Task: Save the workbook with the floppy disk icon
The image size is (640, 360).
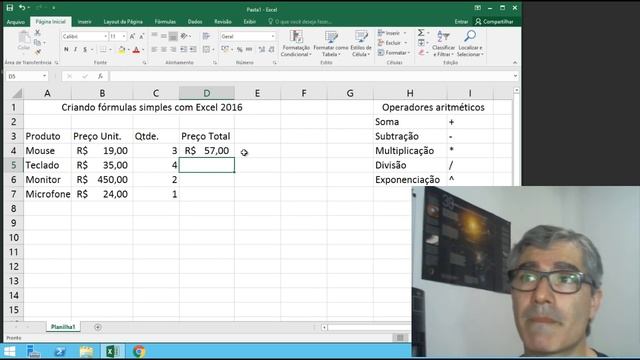Action: point(10,8)
